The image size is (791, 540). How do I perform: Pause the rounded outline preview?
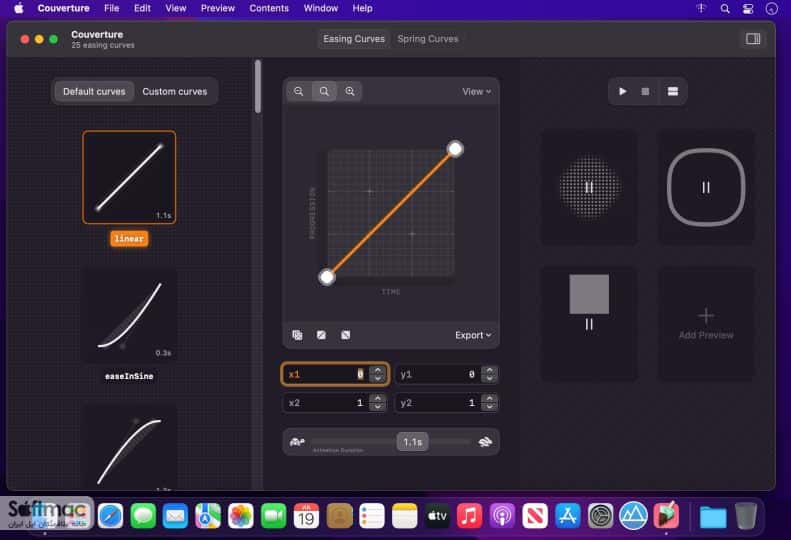[x=706, y=188]
